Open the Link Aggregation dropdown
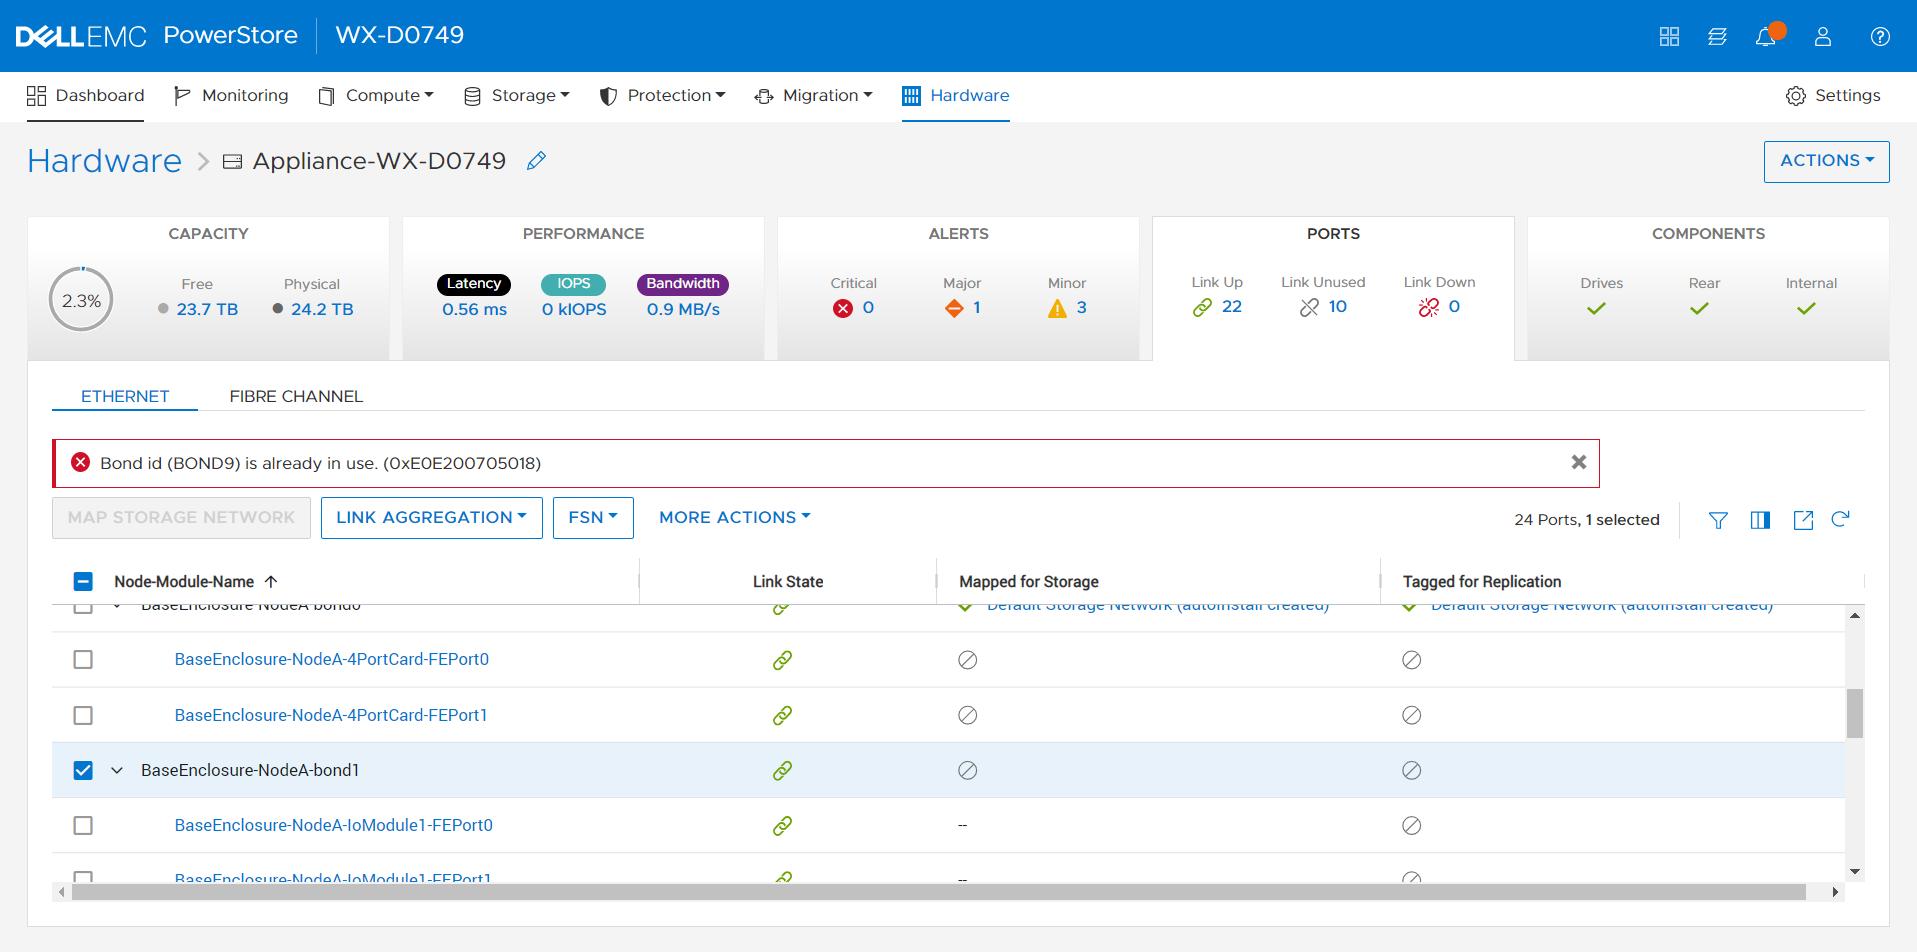This screenshot has height=952, width=1917. pos(431,518)
